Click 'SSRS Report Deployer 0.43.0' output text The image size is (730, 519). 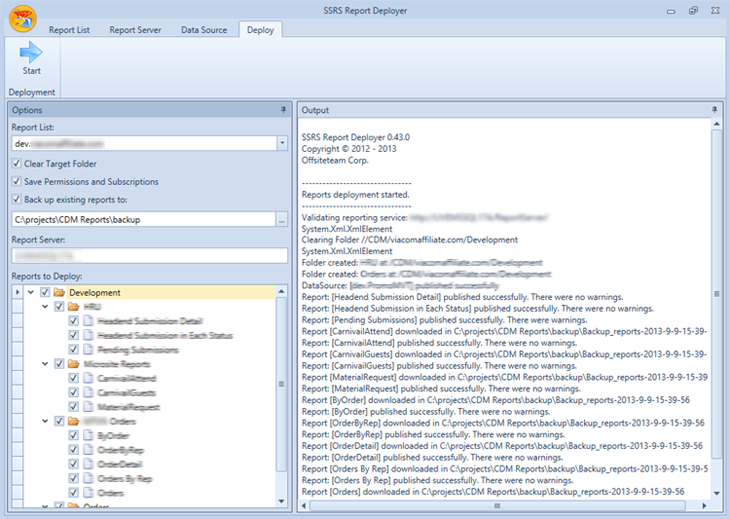[356, 137]
